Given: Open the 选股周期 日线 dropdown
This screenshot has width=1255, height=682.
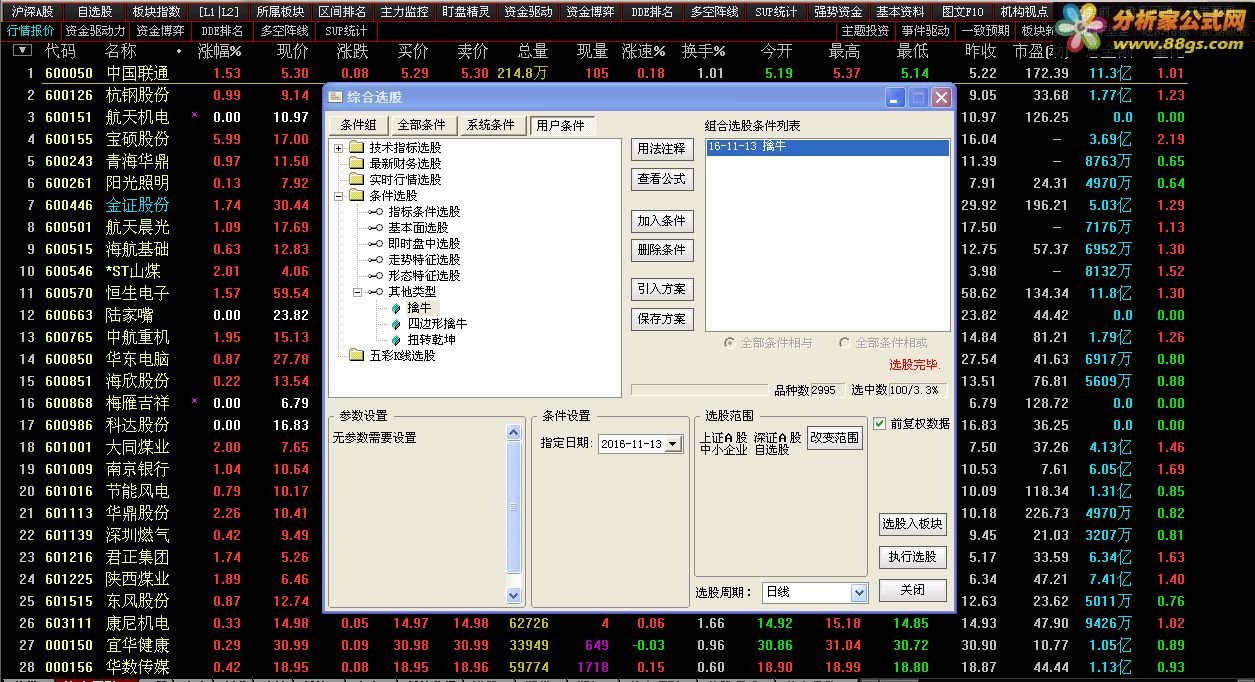Looking at the screenshot, I should coord(858,592).
